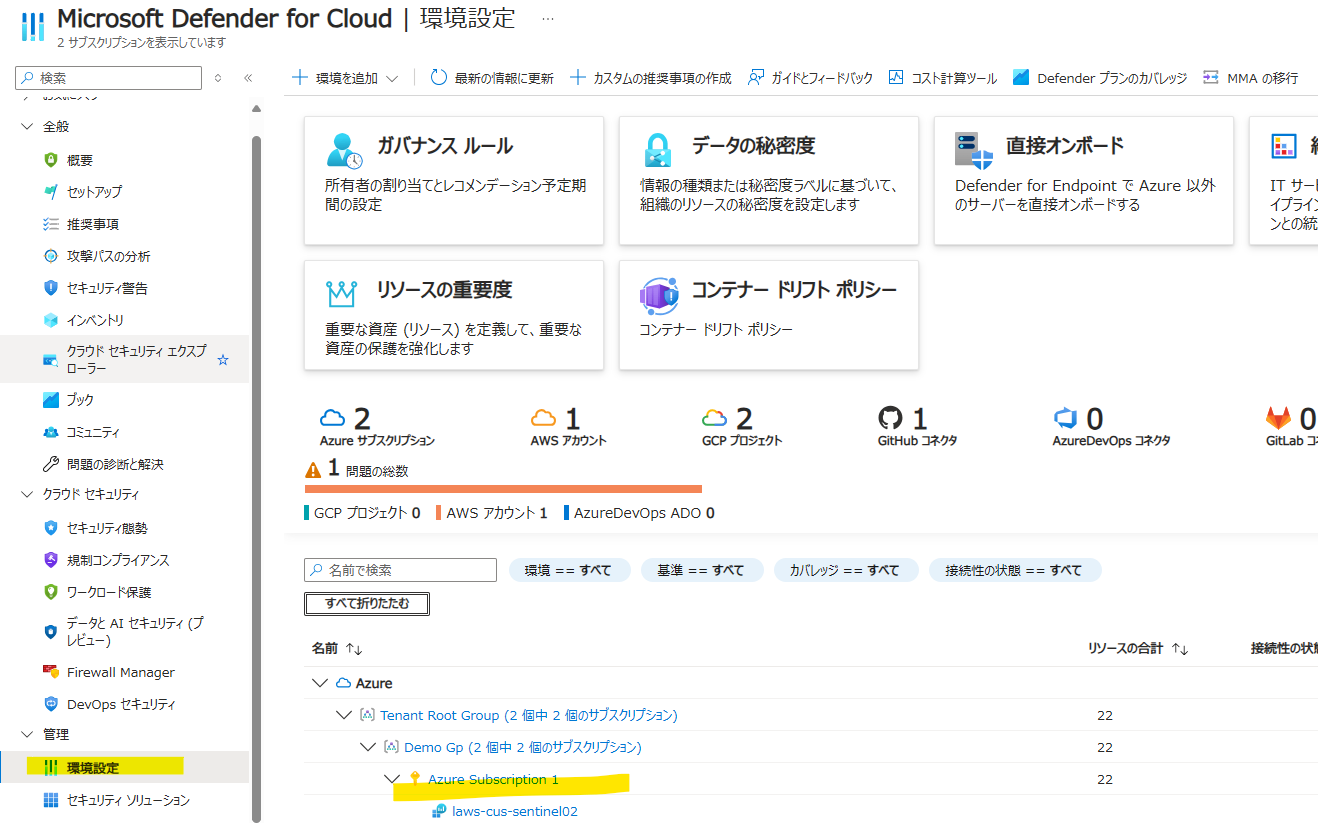Open MMA の移行
1318x823 pixels.
pos(1250,78)
